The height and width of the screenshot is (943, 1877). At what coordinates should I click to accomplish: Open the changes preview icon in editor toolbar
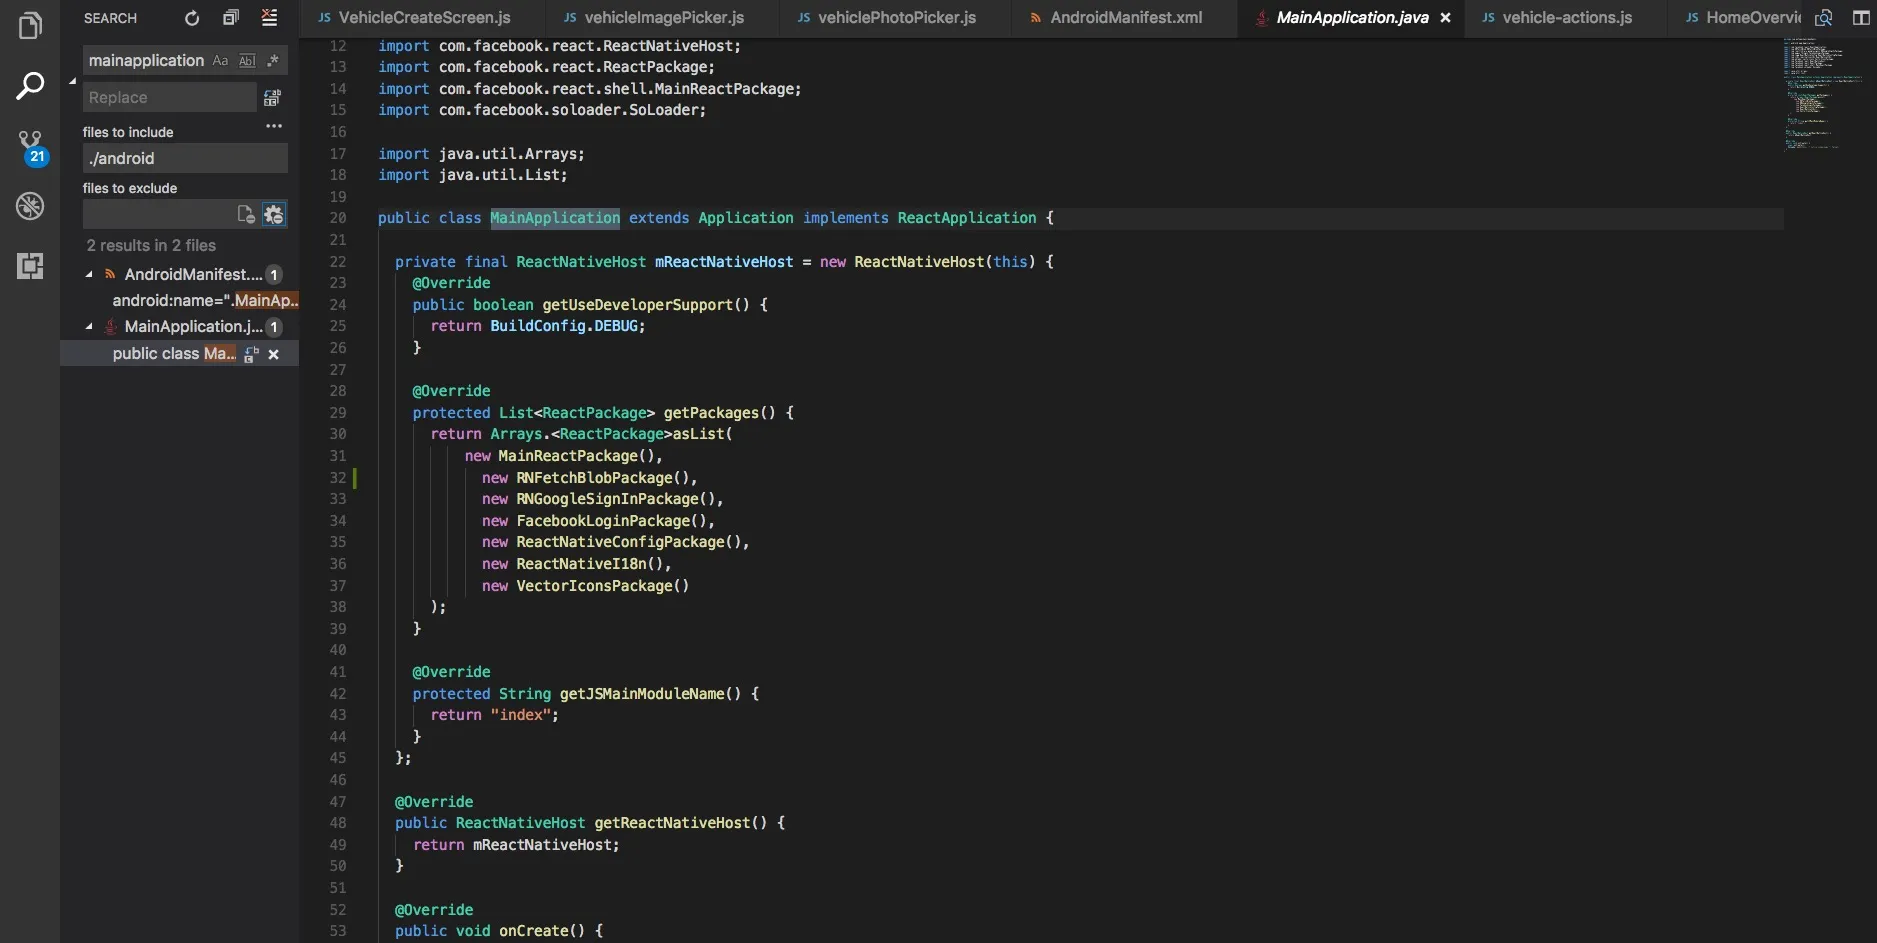tap(1824, 18)
